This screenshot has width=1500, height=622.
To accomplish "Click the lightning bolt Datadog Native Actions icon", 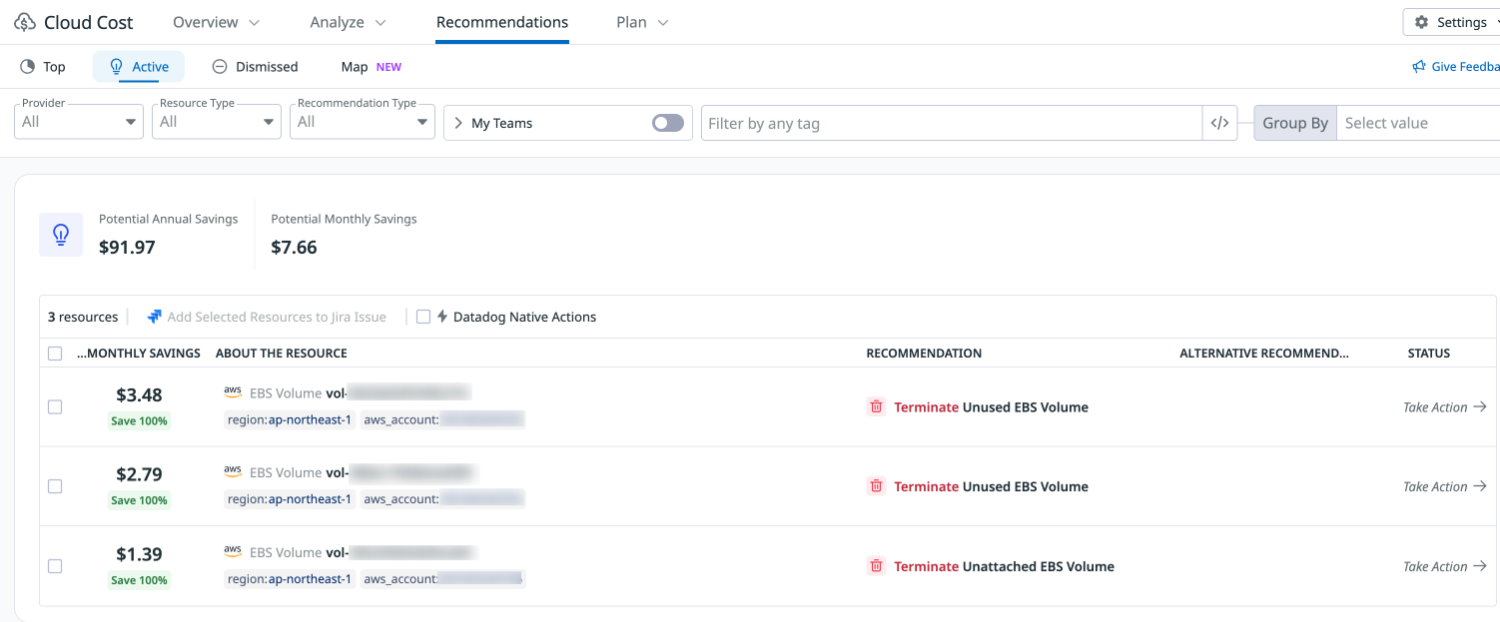I will coord(442,317).
